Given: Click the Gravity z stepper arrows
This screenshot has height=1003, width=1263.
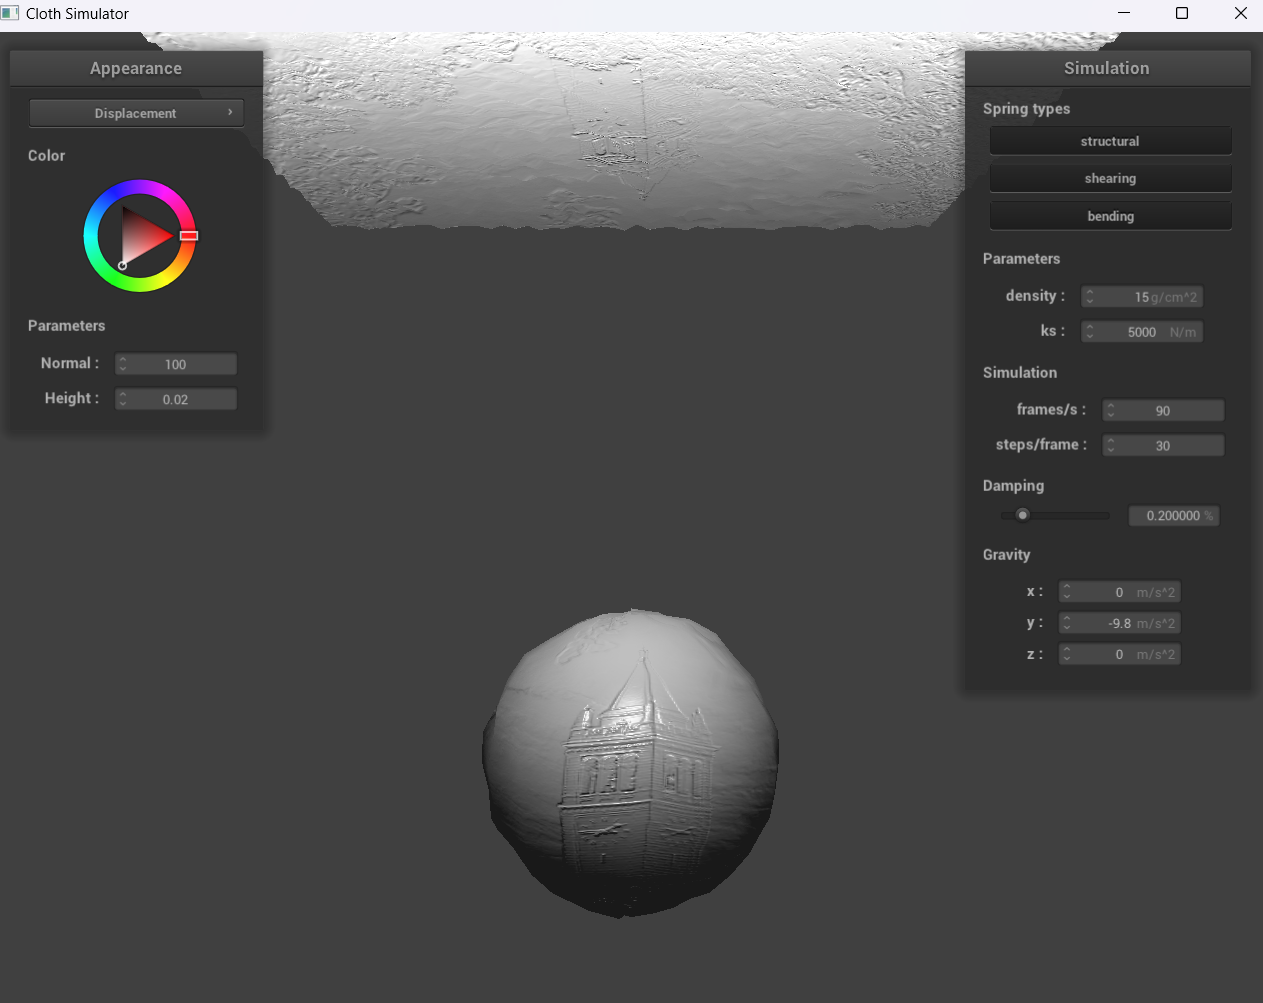Looking at the screenshot, I should point(1067,654).
